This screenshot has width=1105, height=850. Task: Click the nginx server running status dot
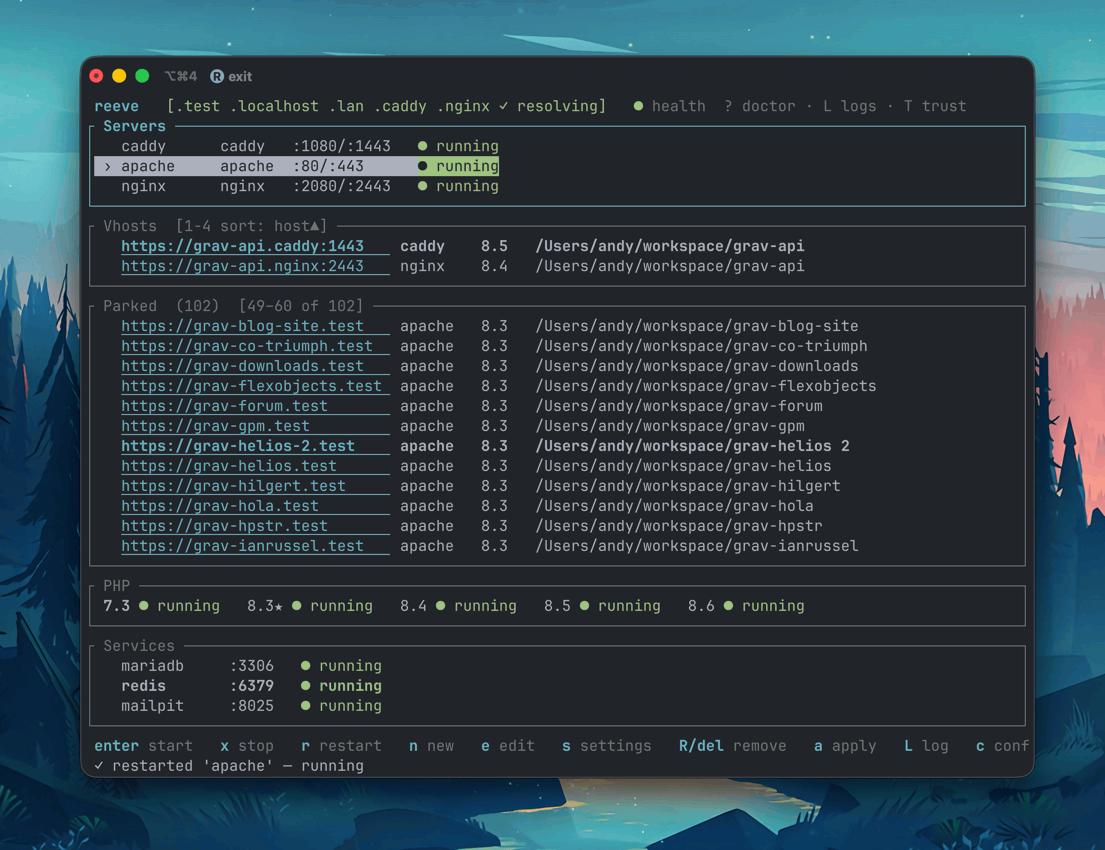tap(422, 186)
